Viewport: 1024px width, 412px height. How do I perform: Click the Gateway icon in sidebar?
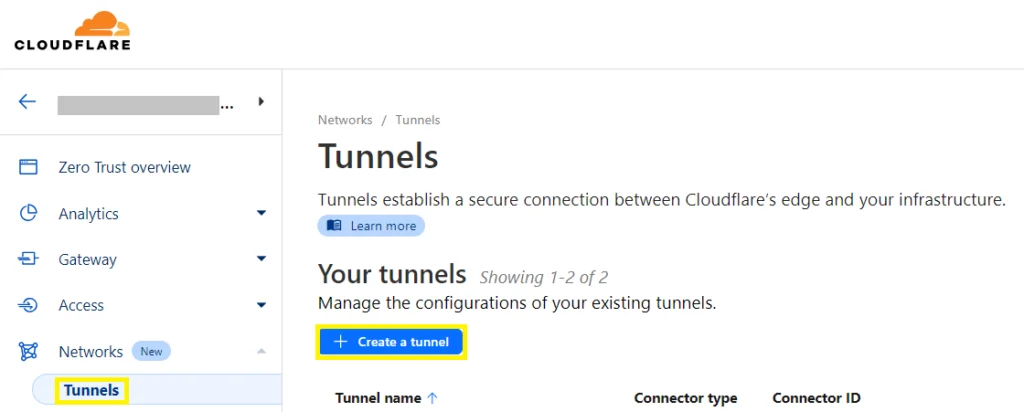tap(28, 259)
